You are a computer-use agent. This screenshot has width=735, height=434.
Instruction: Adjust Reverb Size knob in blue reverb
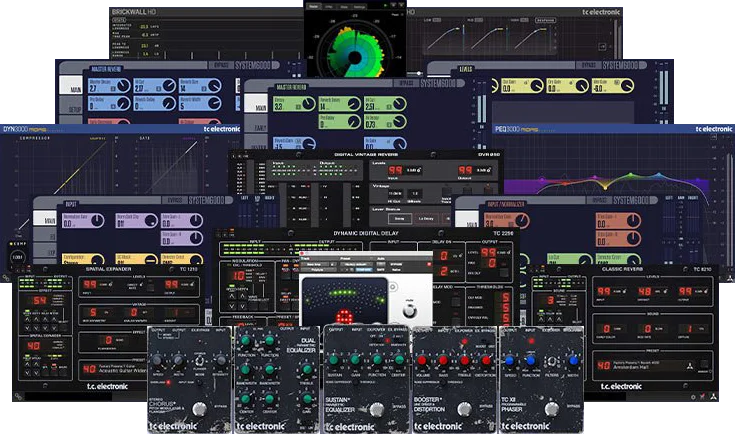tap(214, 86)
